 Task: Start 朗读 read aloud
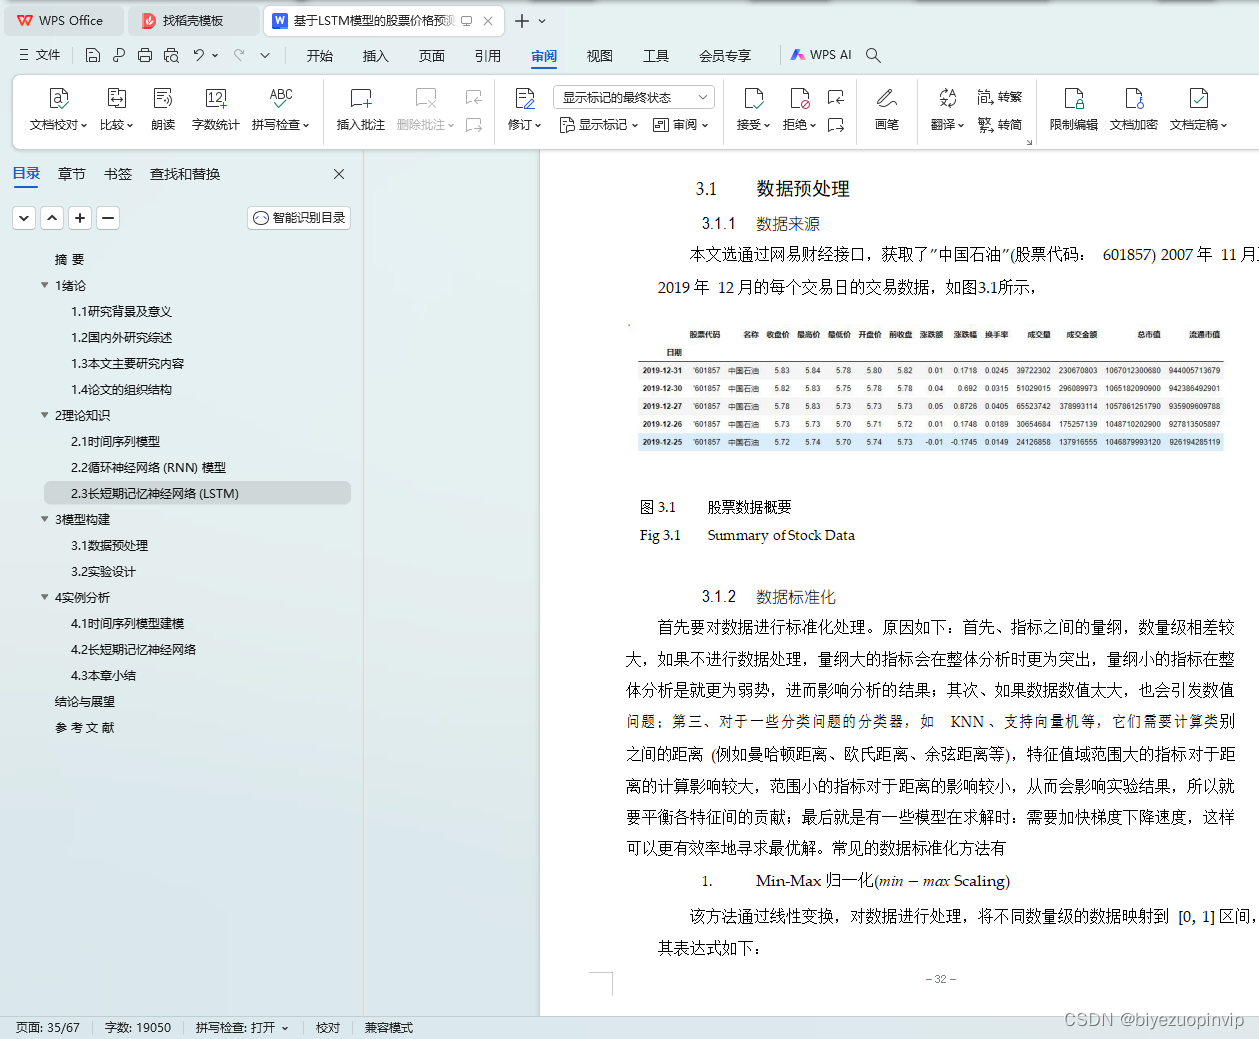[163, 110]
